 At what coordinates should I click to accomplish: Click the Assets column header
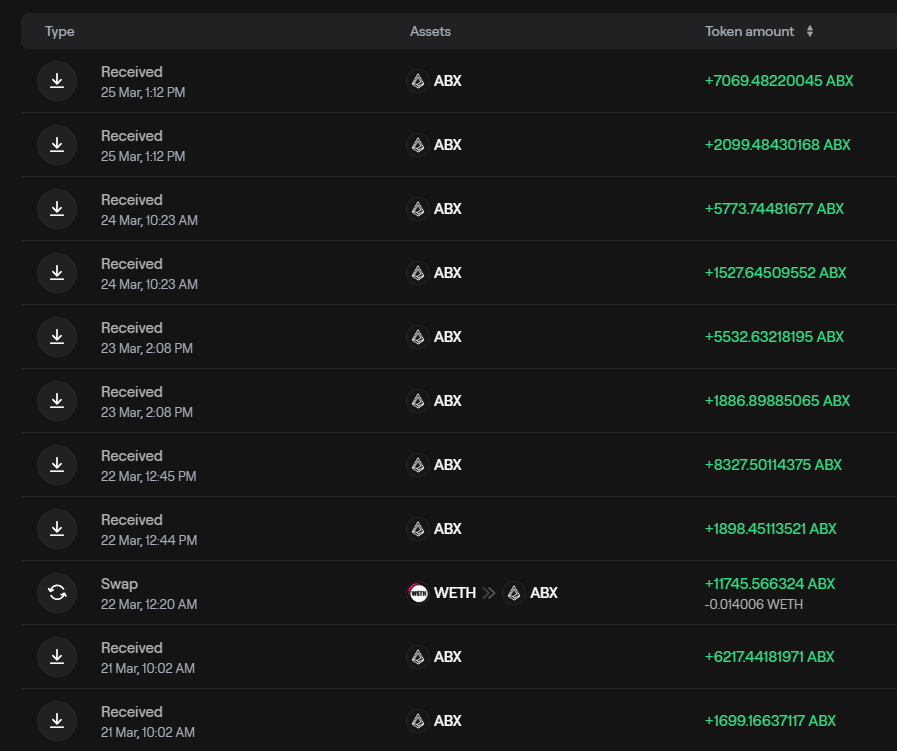pyautogui.click(x=430, y=31)
